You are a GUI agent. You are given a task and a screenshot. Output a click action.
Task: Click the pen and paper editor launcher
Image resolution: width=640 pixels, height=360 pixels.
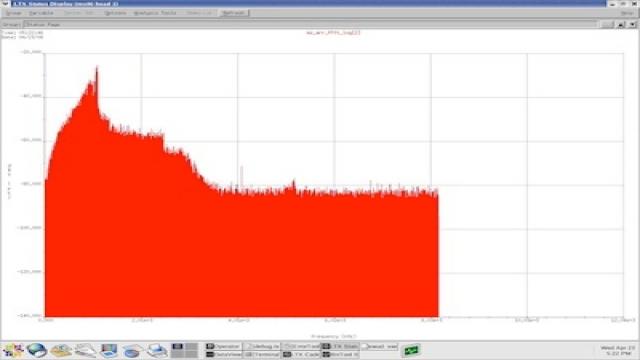point(85,351)
